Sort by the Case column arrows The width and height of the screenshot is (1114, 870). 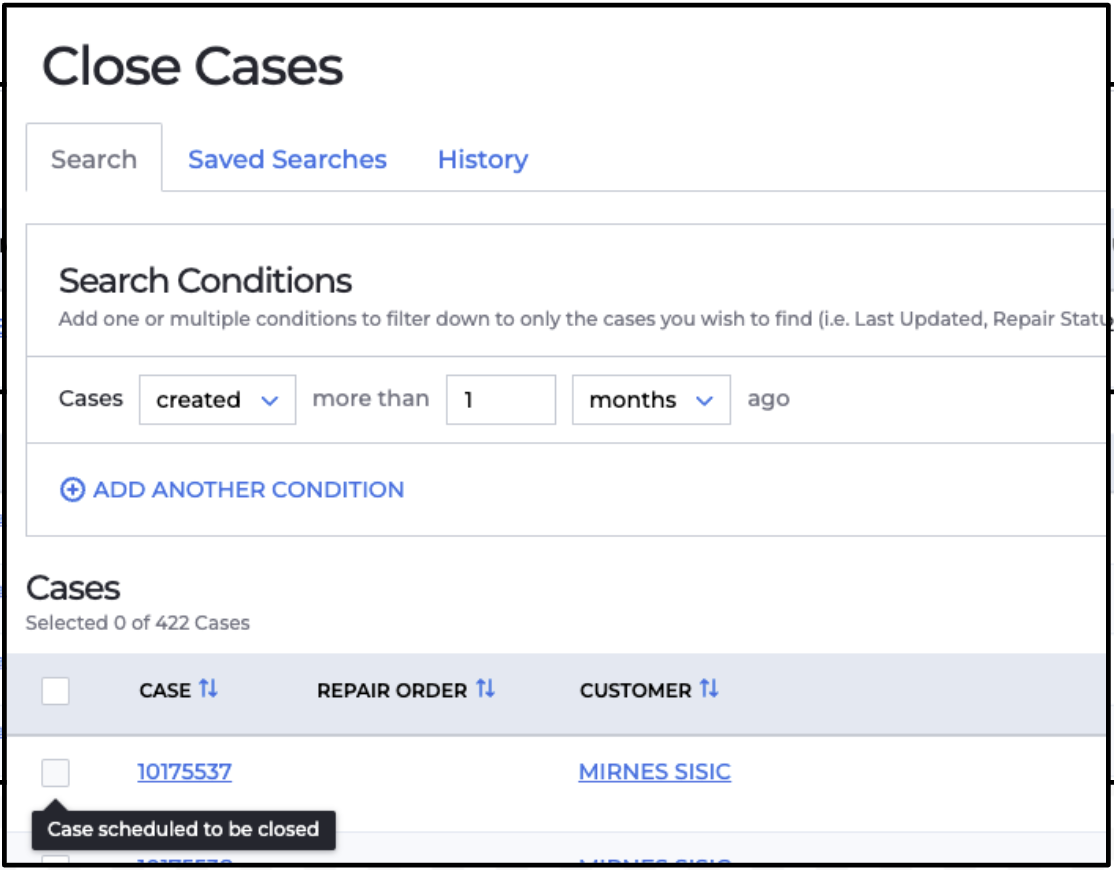tap(208, 688)
